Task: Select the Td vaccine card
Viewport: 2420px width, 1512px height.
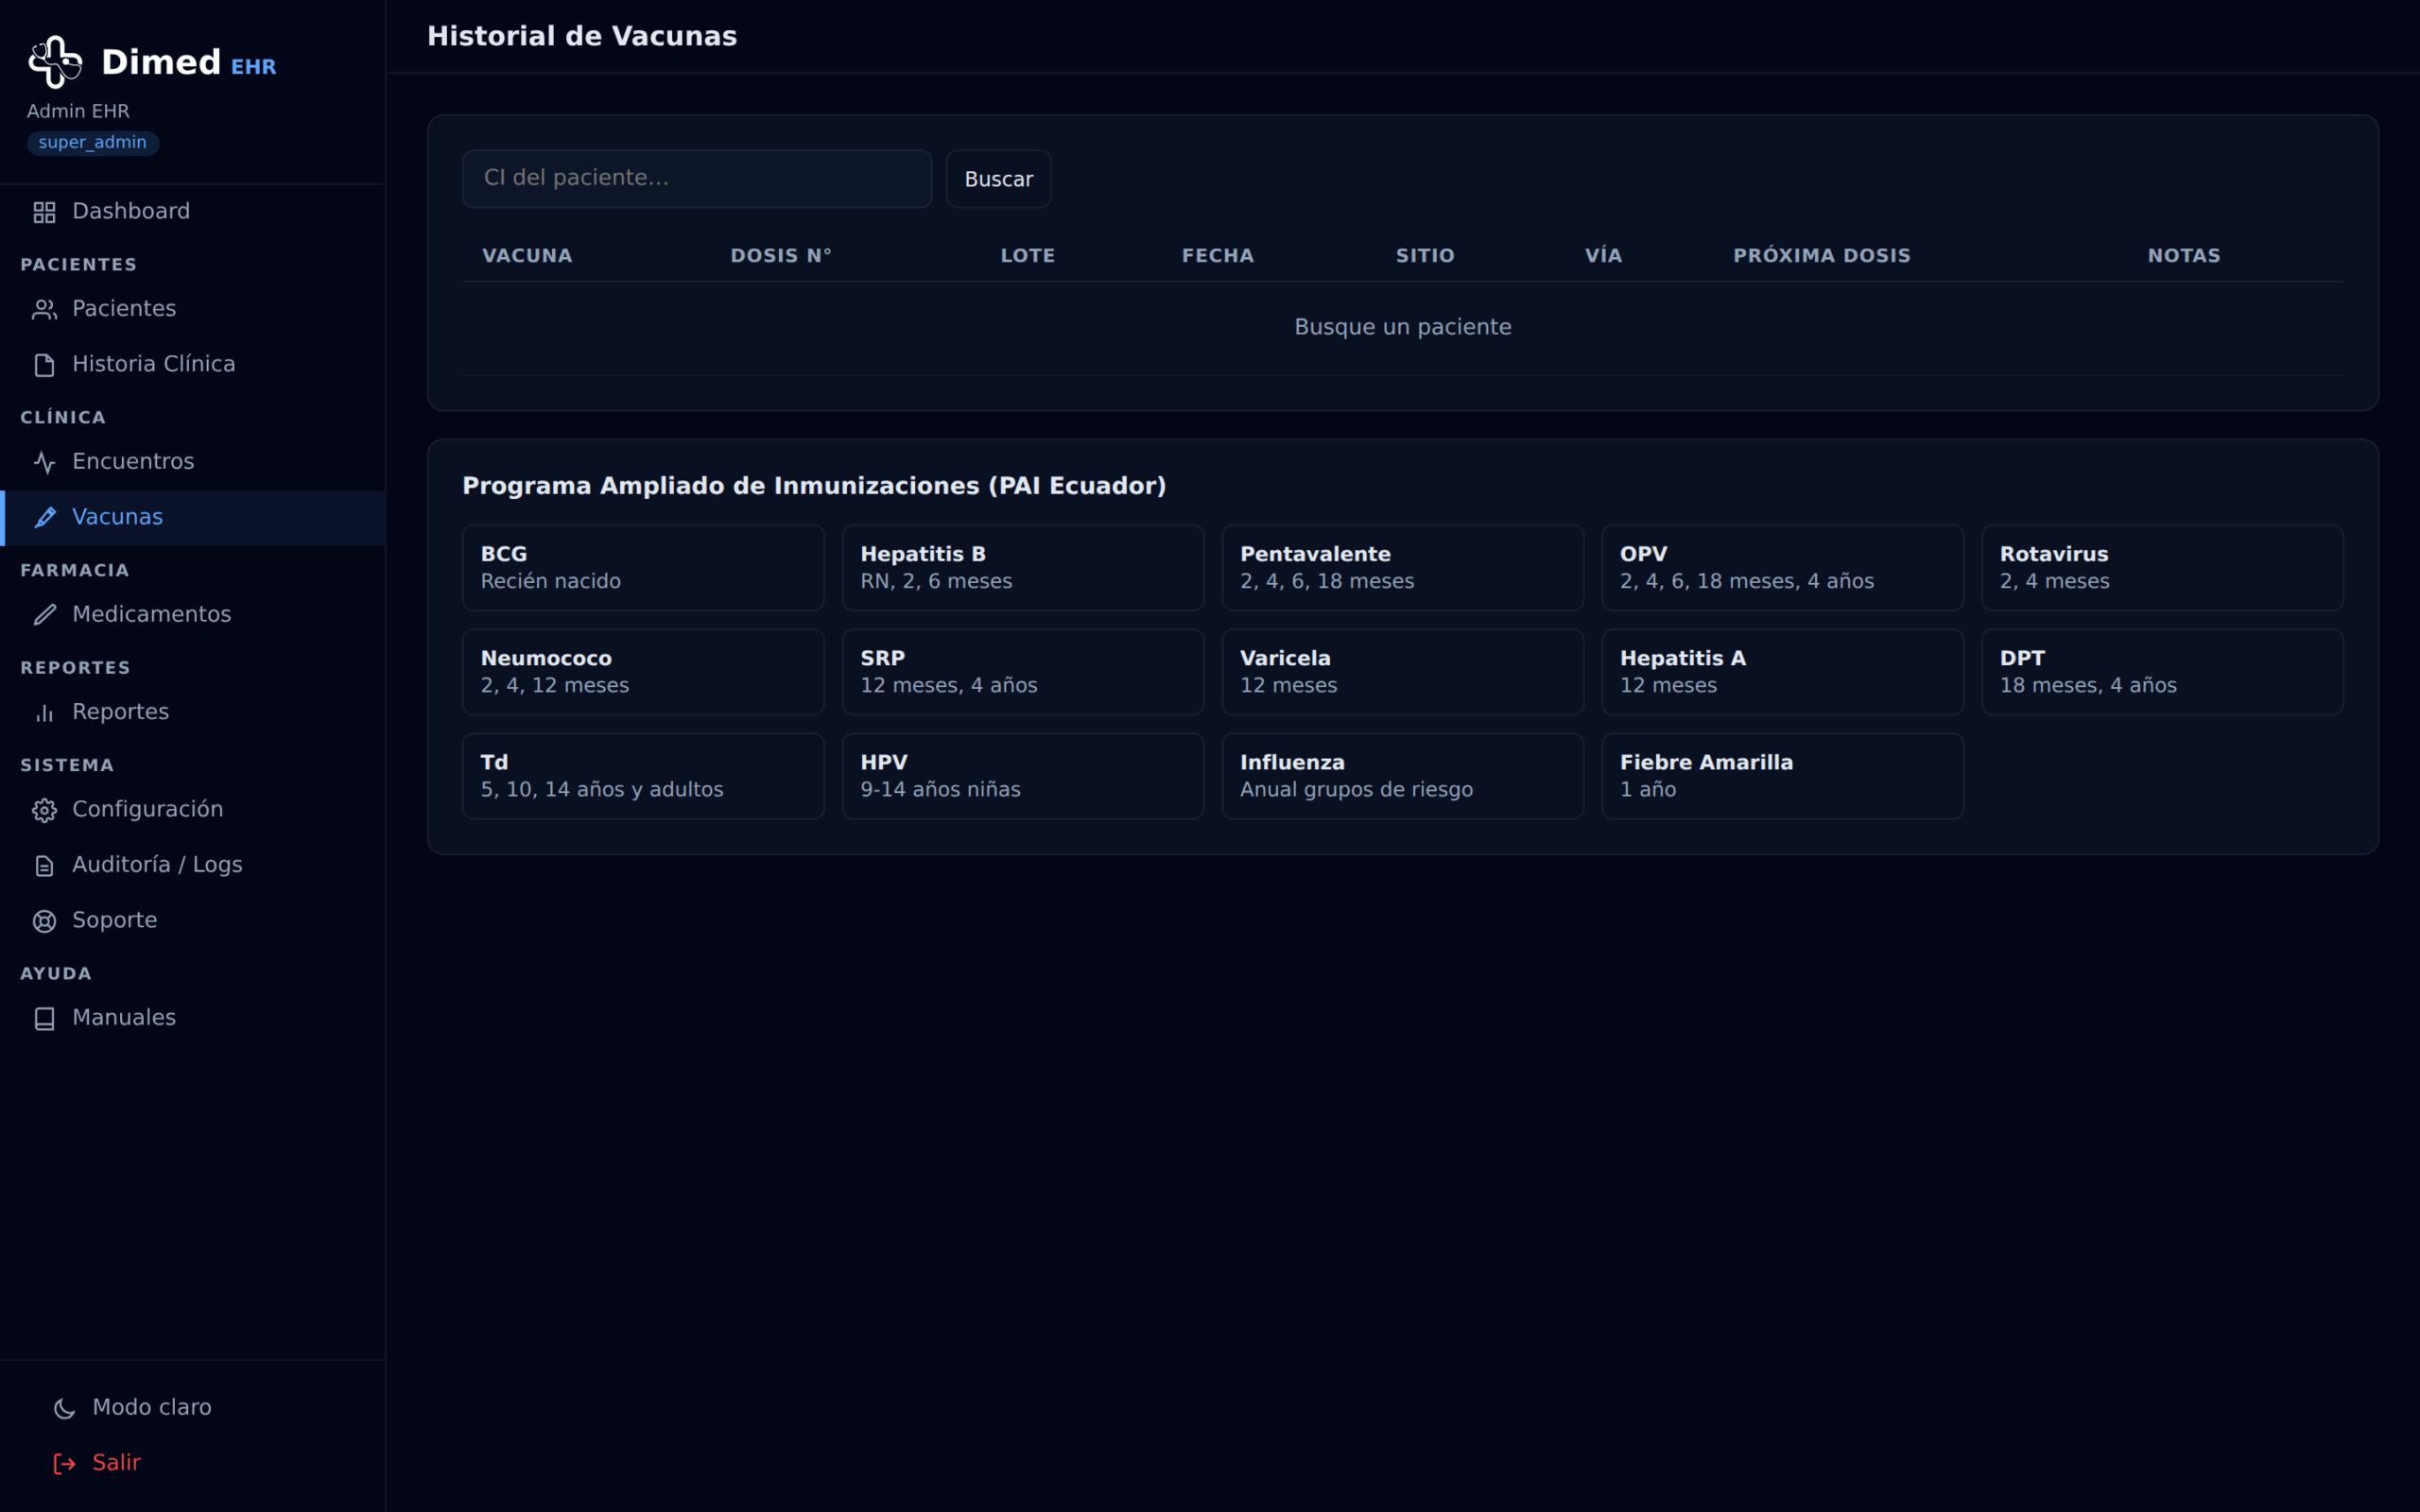Action: (x=643, y=776)
